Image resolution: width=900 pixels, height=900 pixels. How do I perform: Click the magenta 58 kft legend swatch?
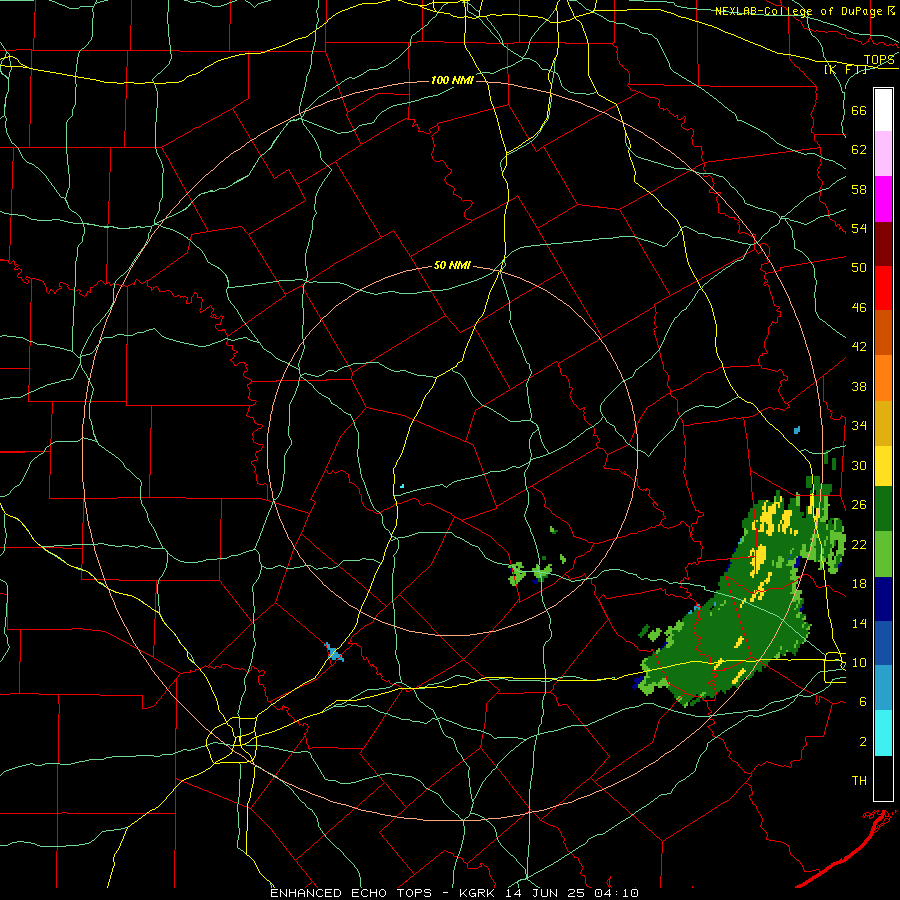(x=883, y=199)
